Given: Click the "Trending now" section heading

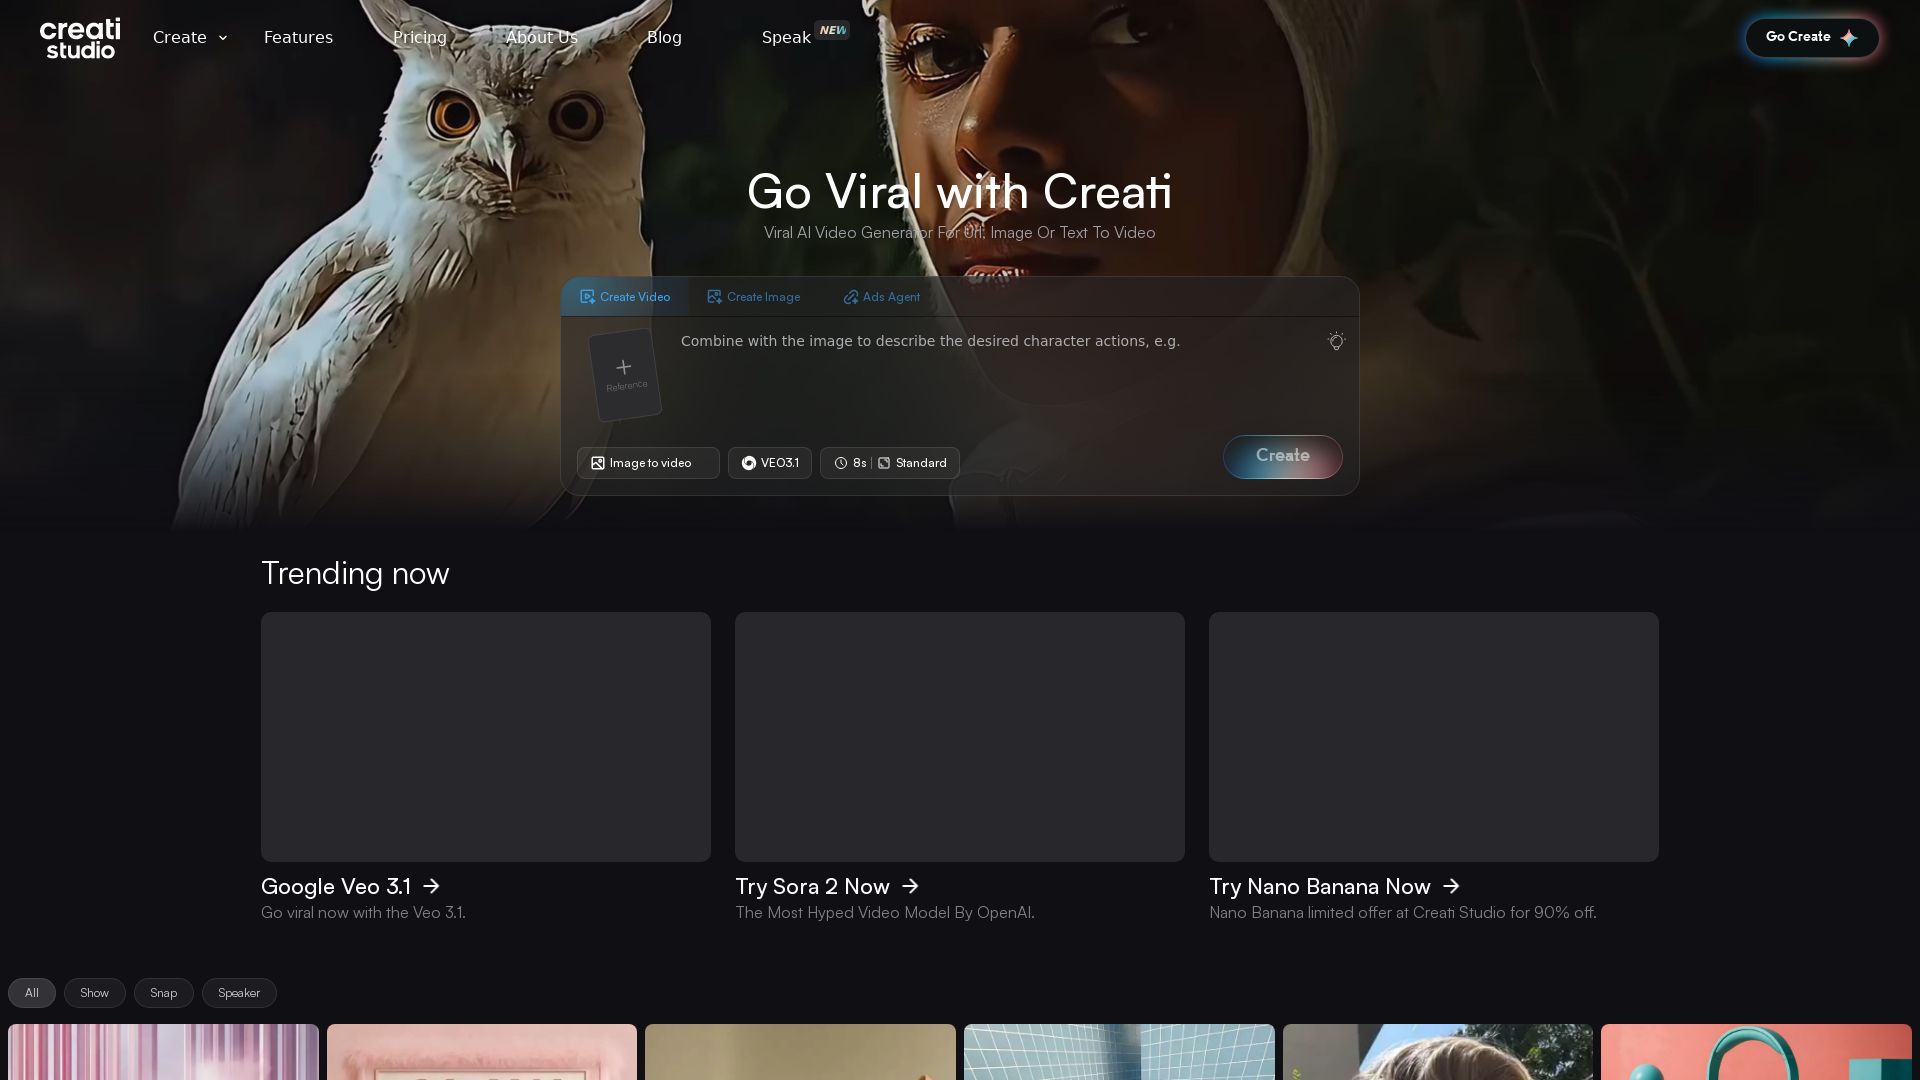Looking at the screenshot, I should (x=355, y=573).
